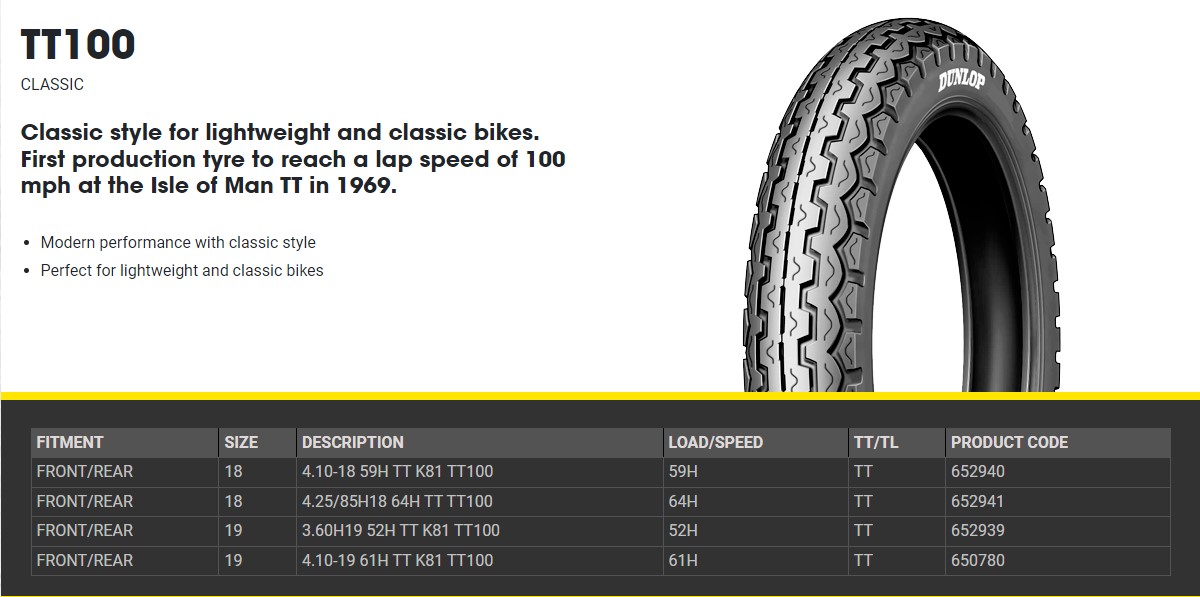Select product code 652939
1200x597 pixels.
coord(978,531)
